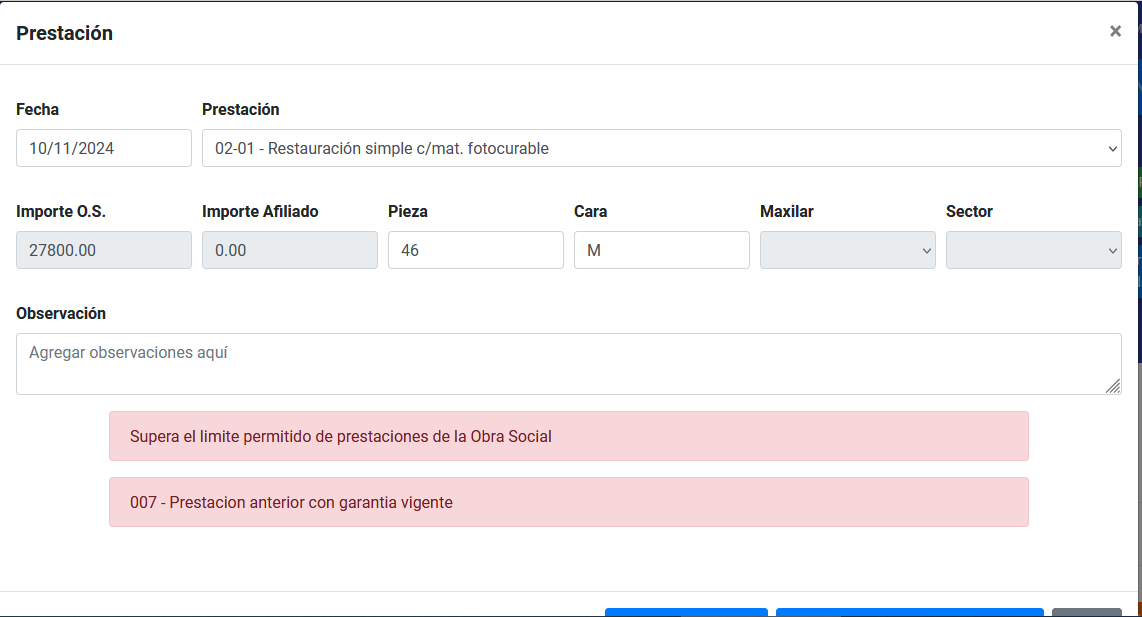Click the Pieza field containing 46
This screenshot has height=617, width=1142.
click(x=475, y=250)
